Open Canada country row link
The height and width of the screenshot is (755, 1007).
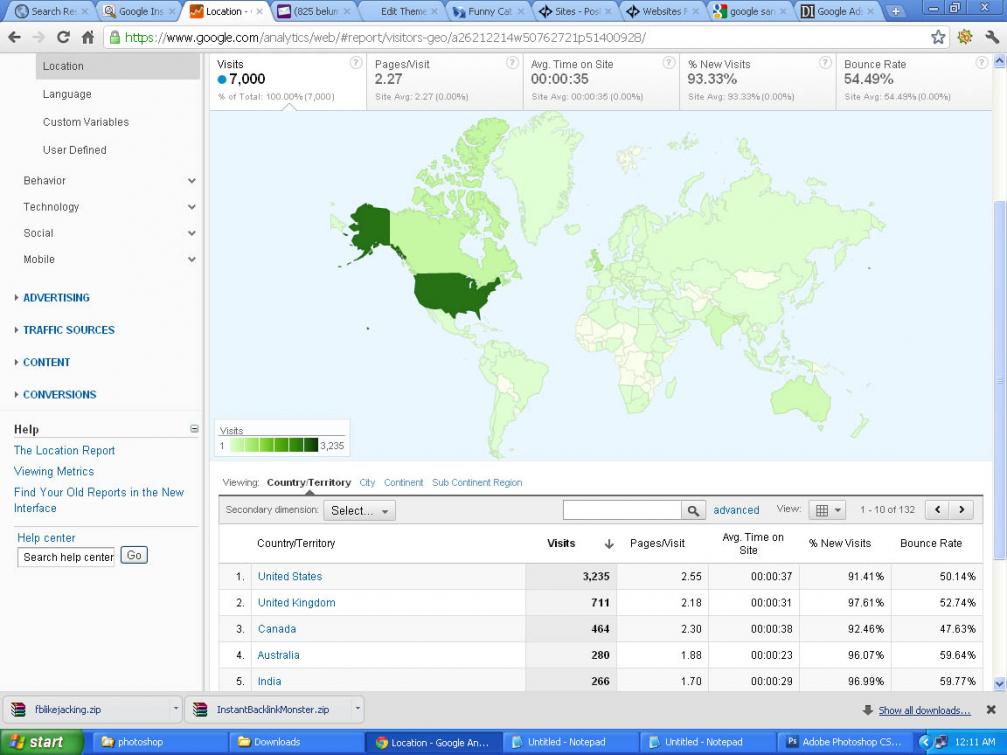277,629
